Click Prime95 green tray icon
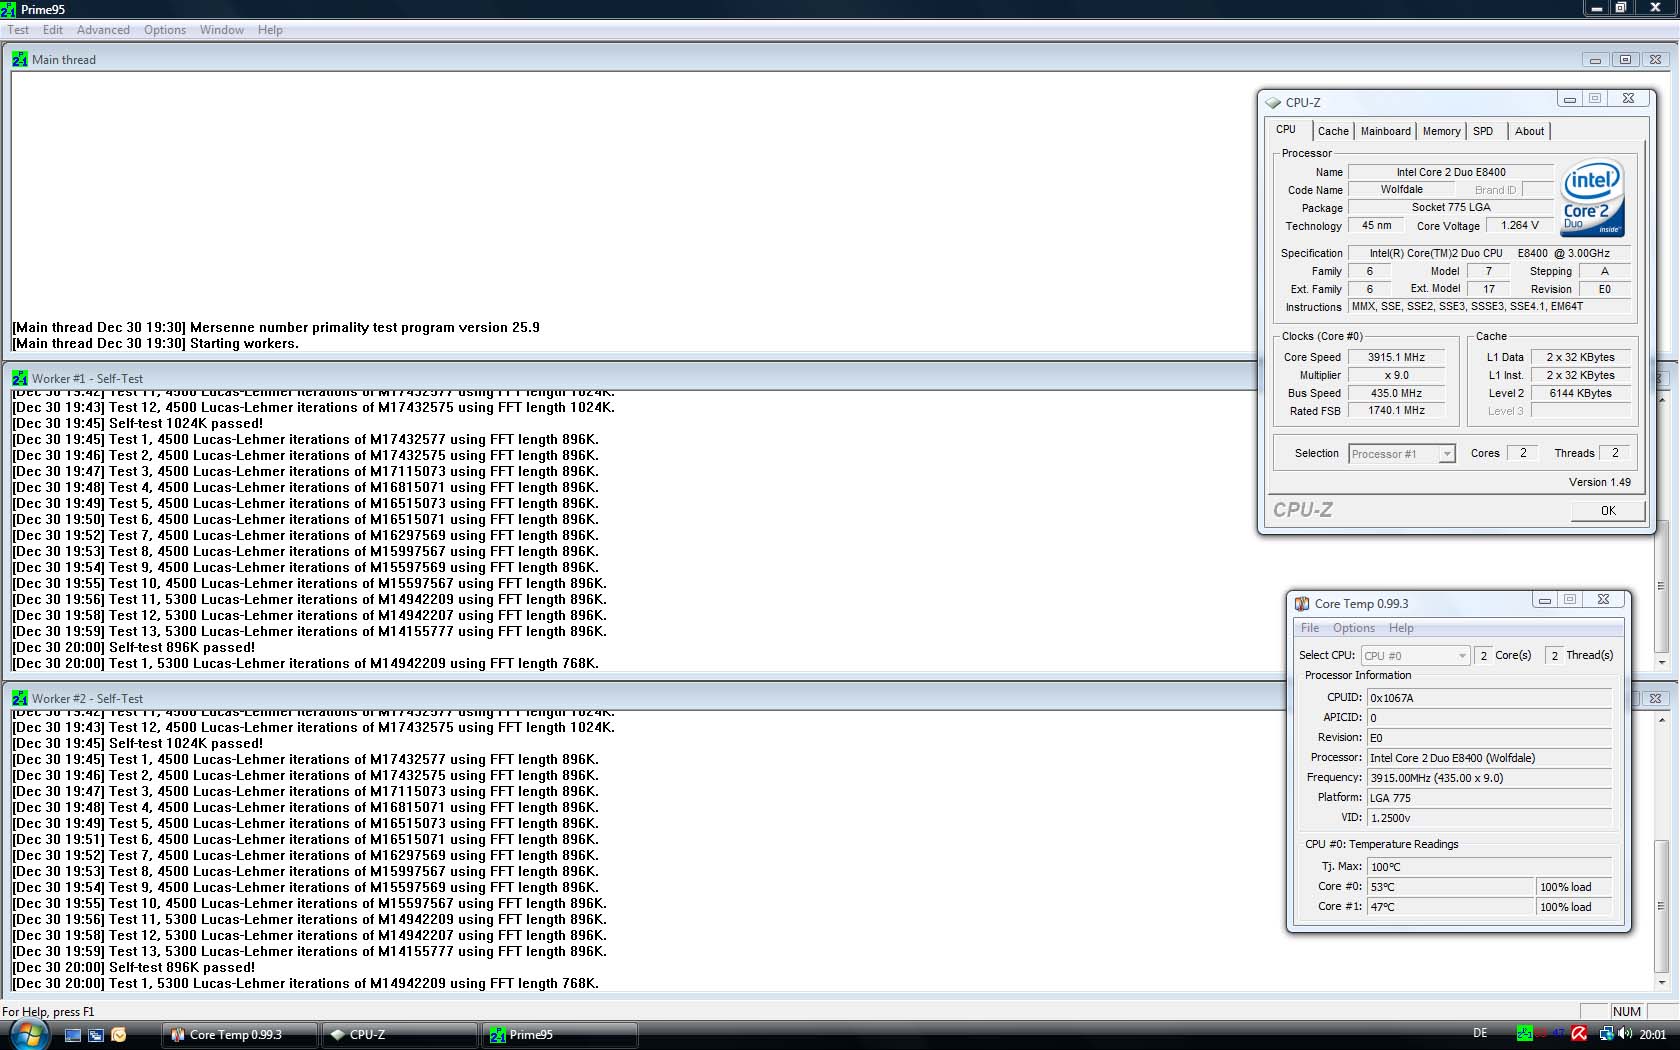The image size is (1680, 1050). coord(1524,1034)
